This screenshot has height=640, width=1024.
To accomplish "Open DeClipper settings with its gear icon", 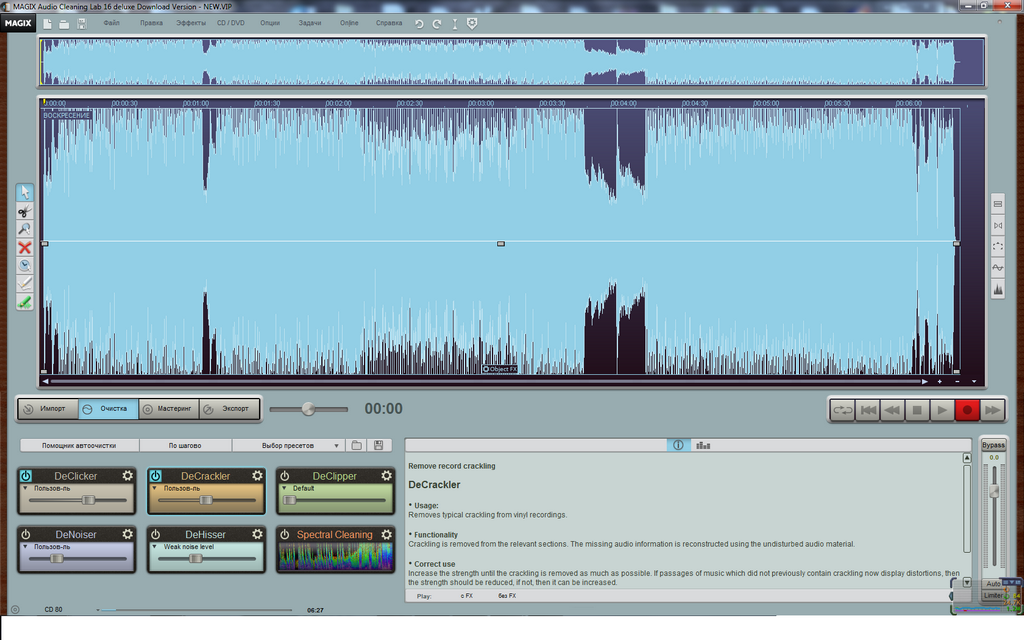I will 387,475.
